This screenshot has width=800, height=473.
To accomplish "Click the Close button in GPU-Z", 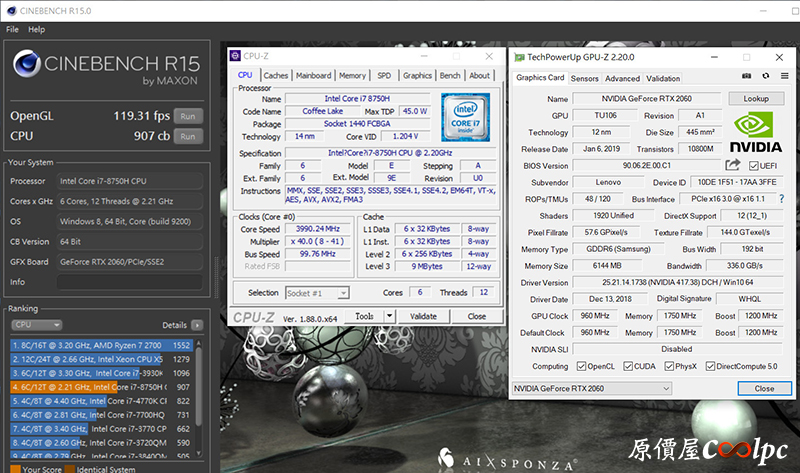I will (x=764, y=388).
